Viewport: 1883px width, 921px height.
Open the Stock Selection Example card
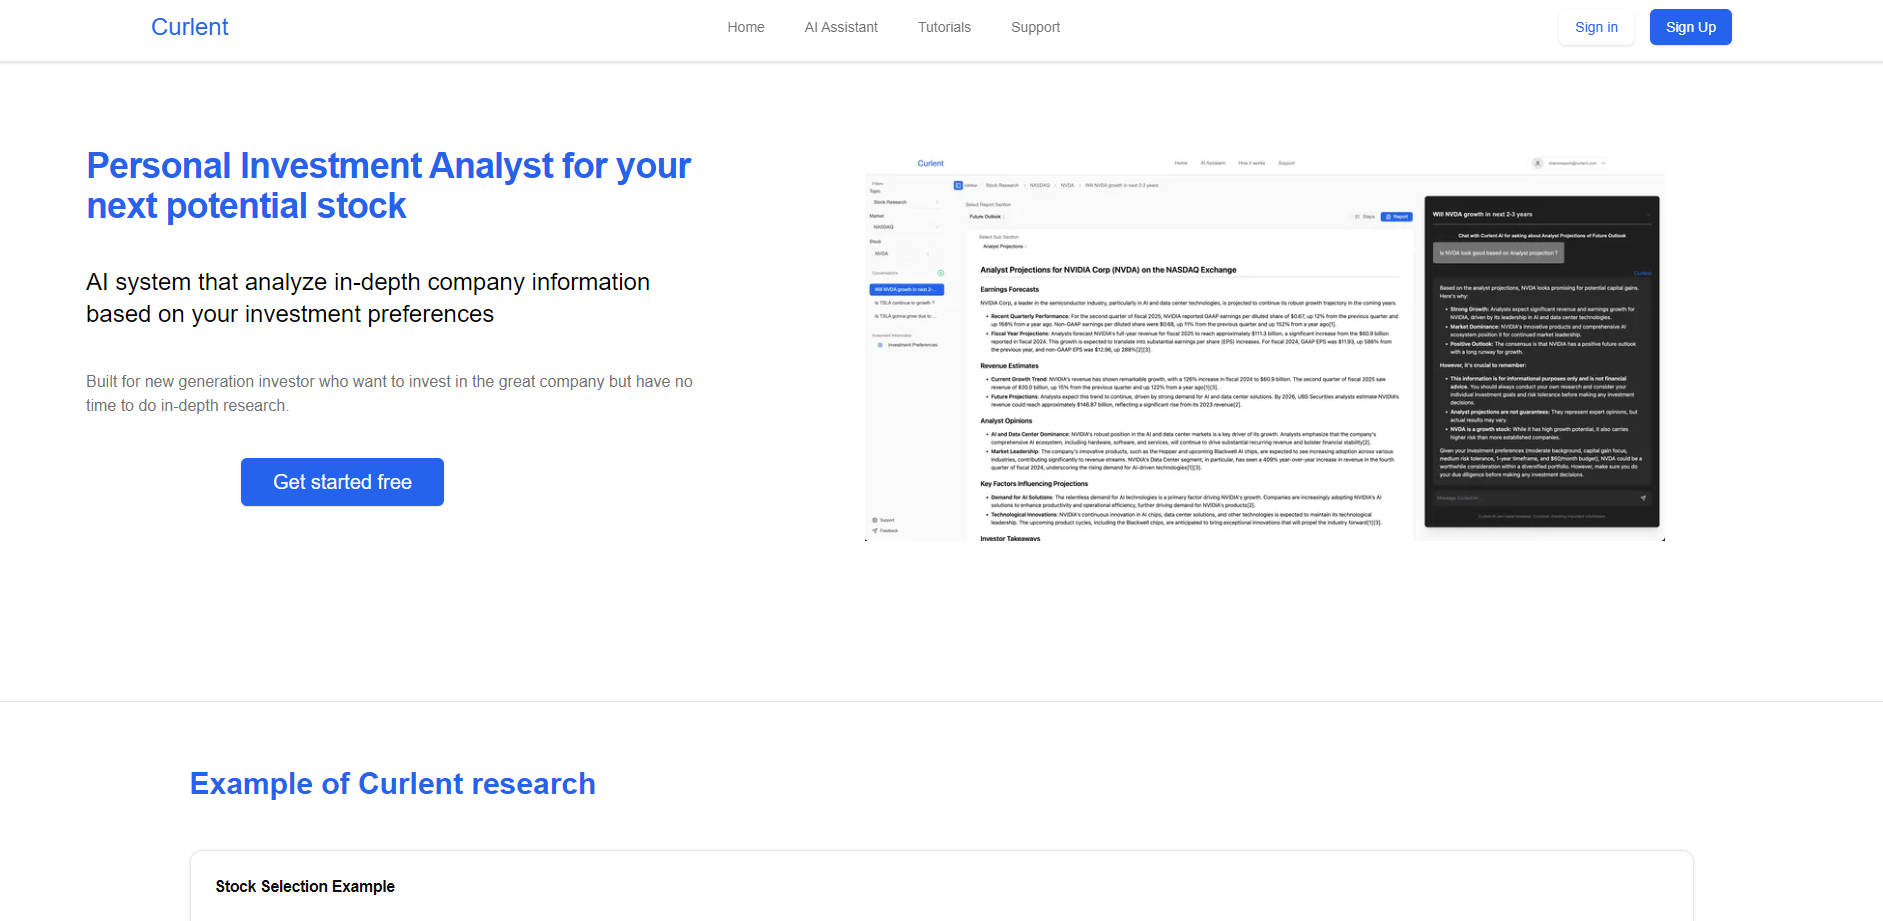click(305, 886)
